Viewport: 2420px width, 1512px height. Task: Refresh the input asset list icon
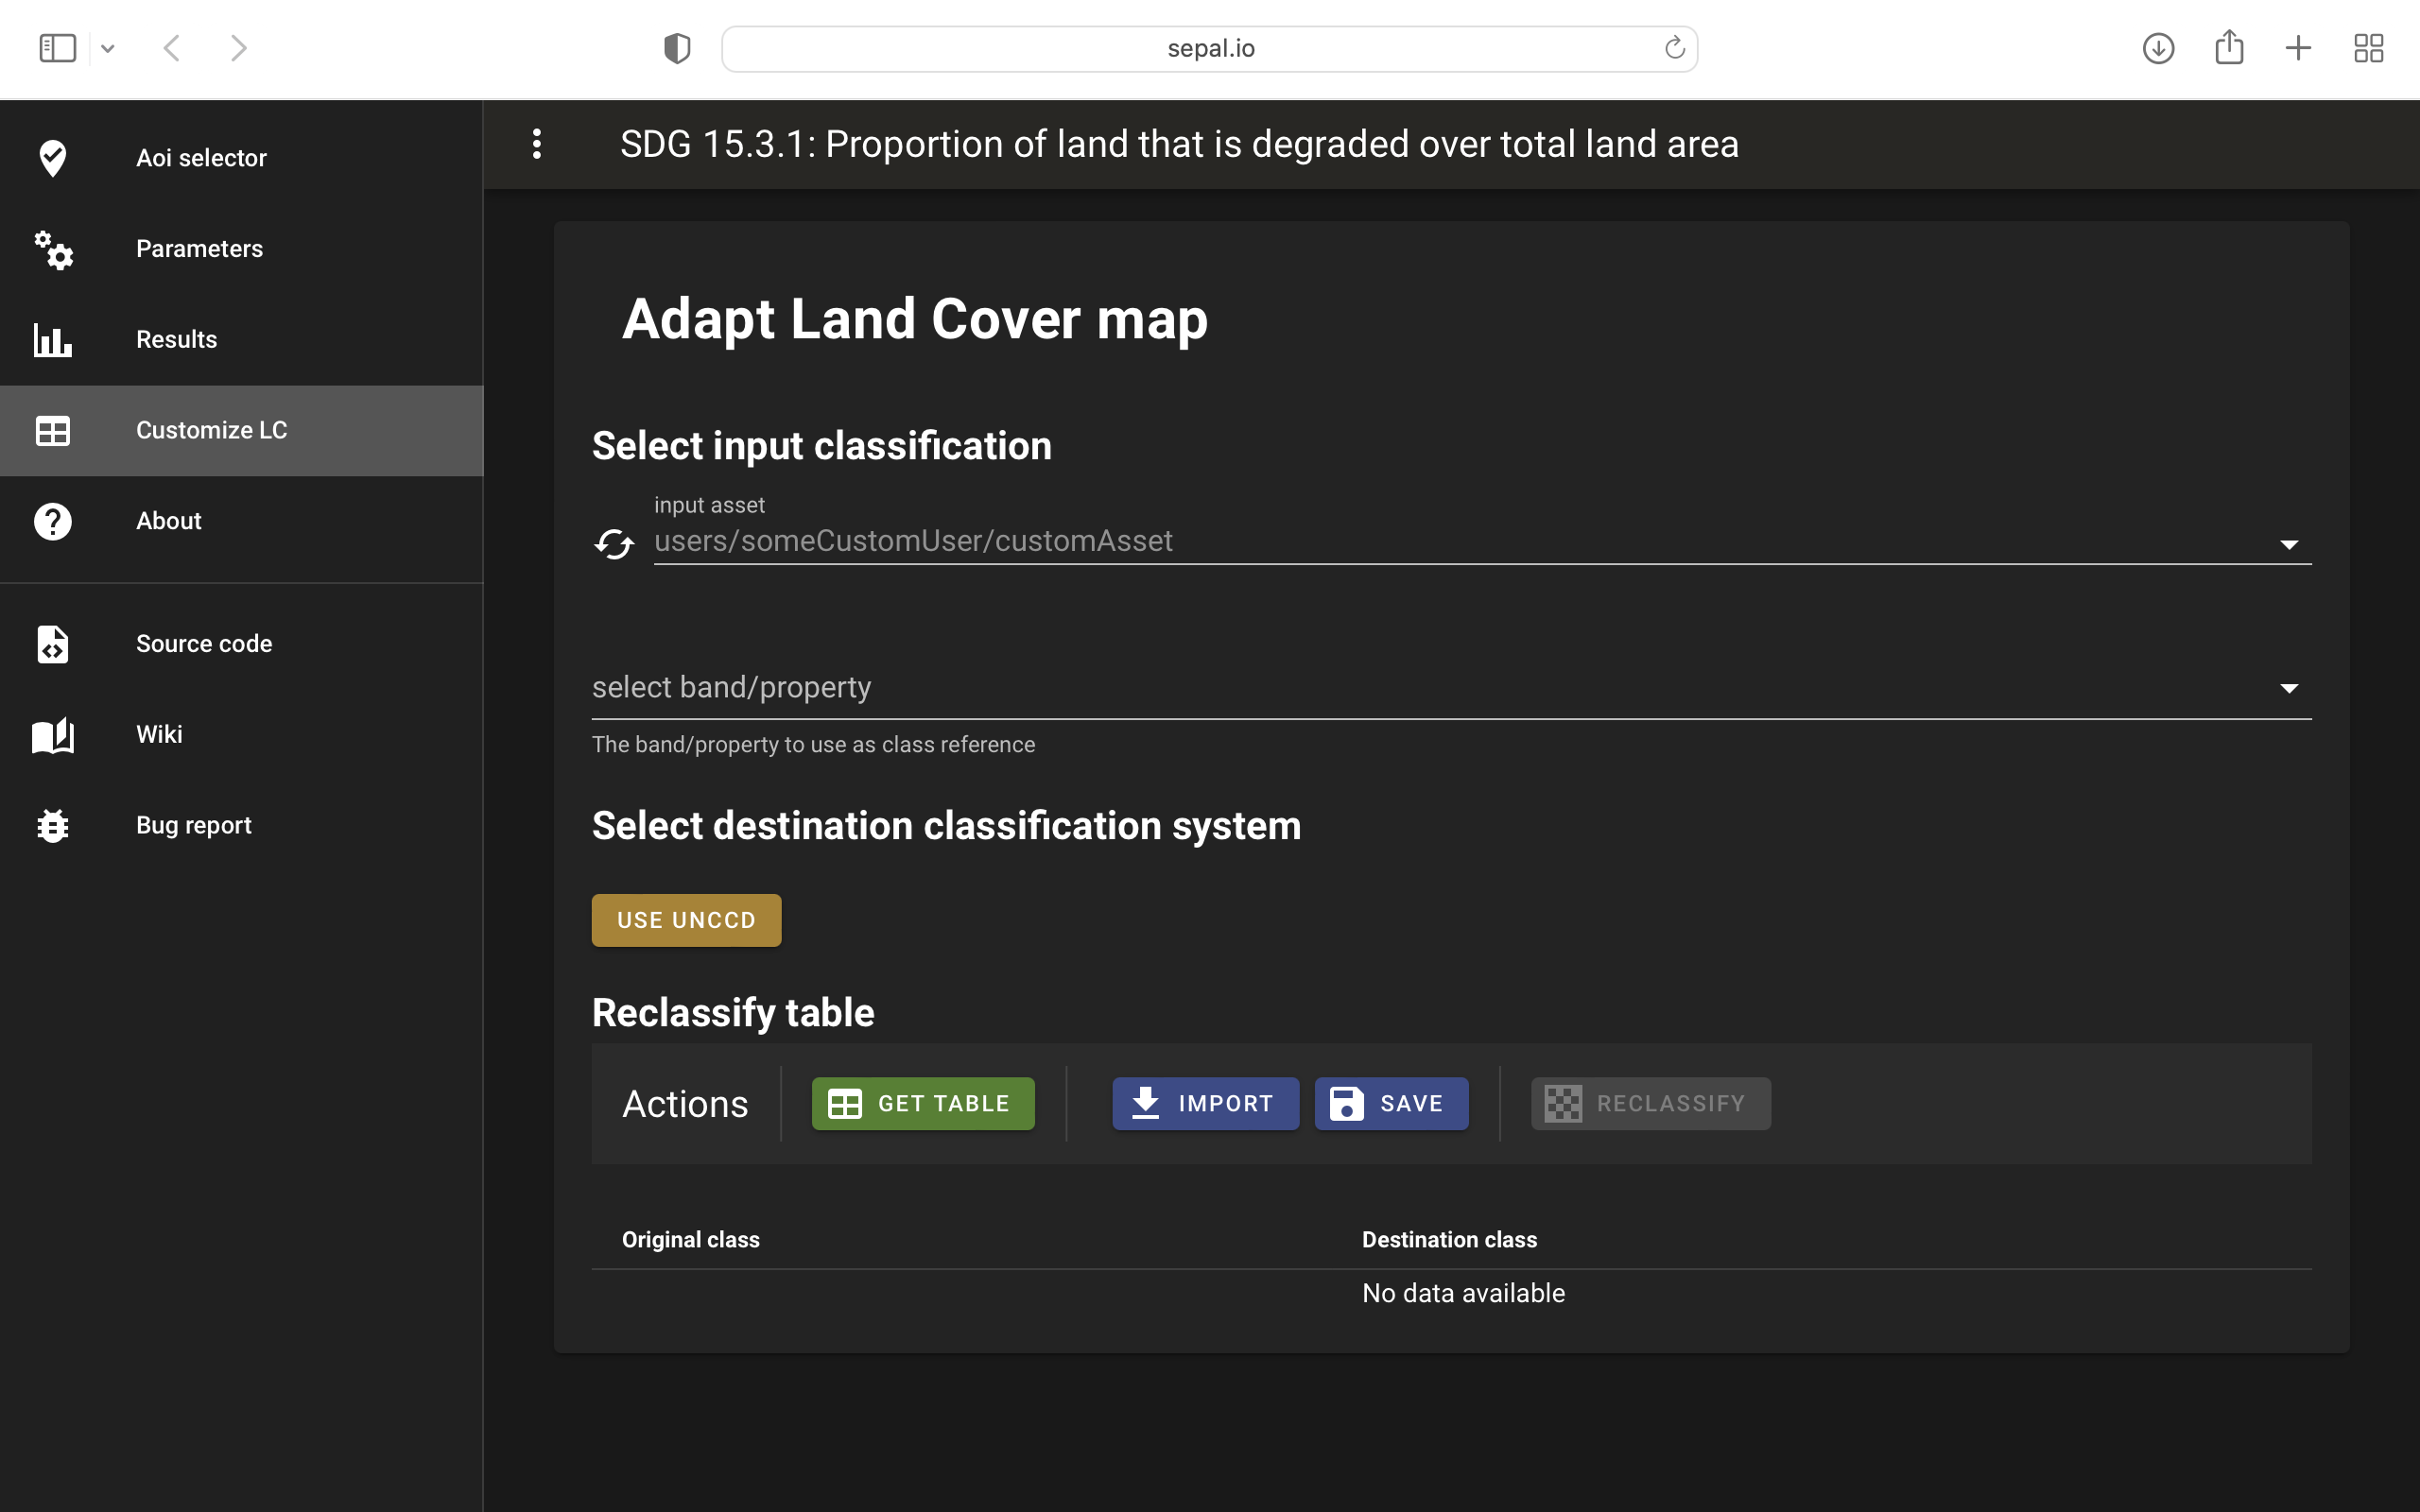click(x=614, y=544)
